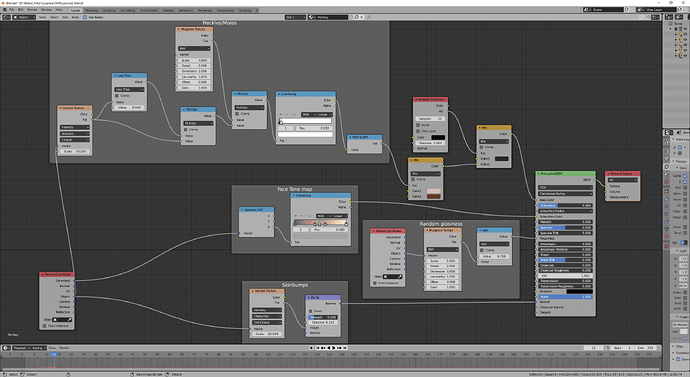Open the Playback popover in the timeline
Viewport: 690px width, 377px height.
pos(21,348)
